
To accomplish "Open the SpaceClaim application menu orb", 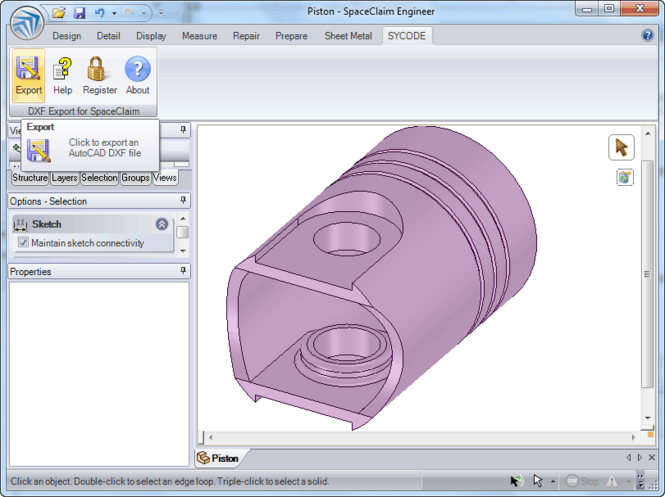I will [27, 23].
